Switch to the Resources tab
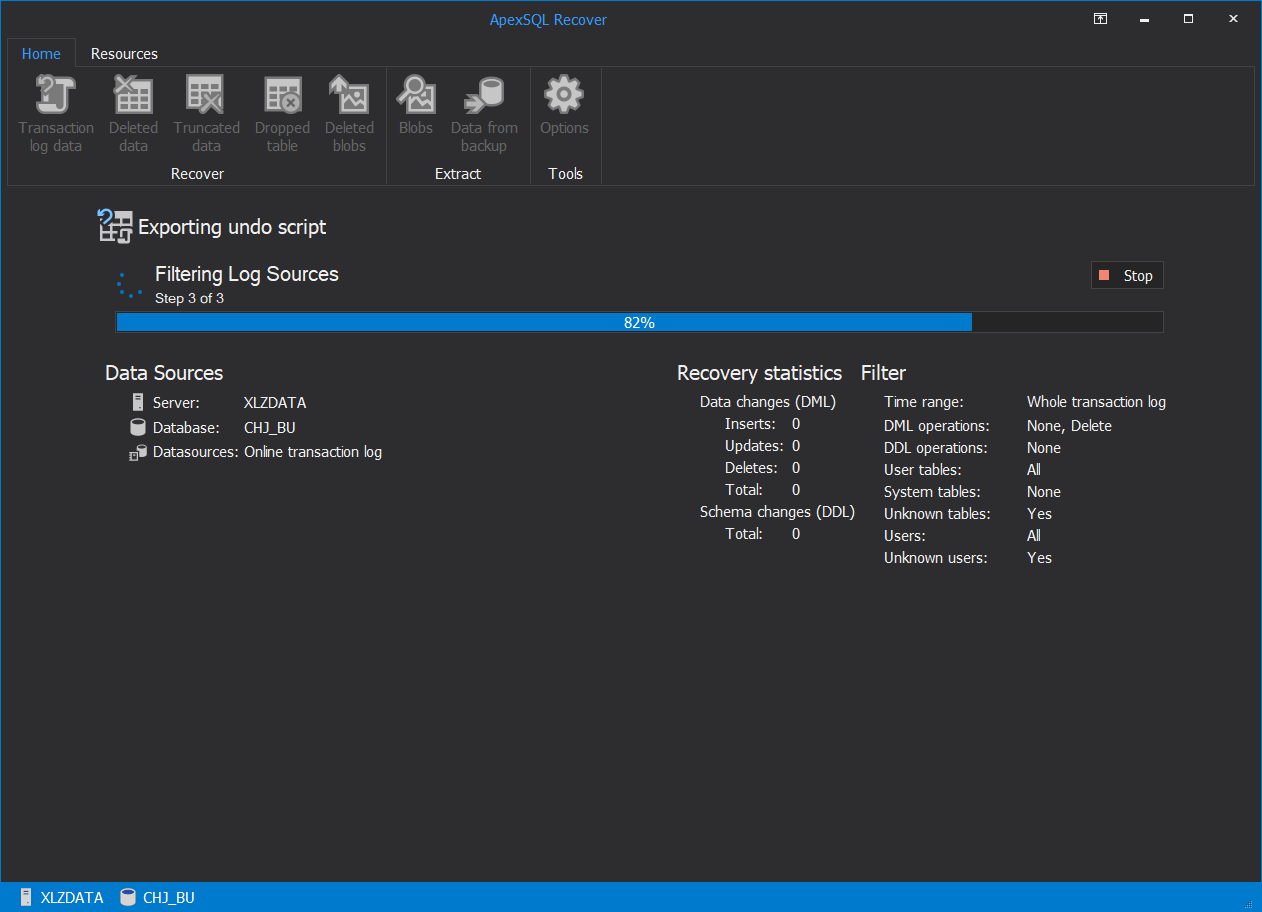The height and width of the screenshot is (912, 1262). point(124,53)
